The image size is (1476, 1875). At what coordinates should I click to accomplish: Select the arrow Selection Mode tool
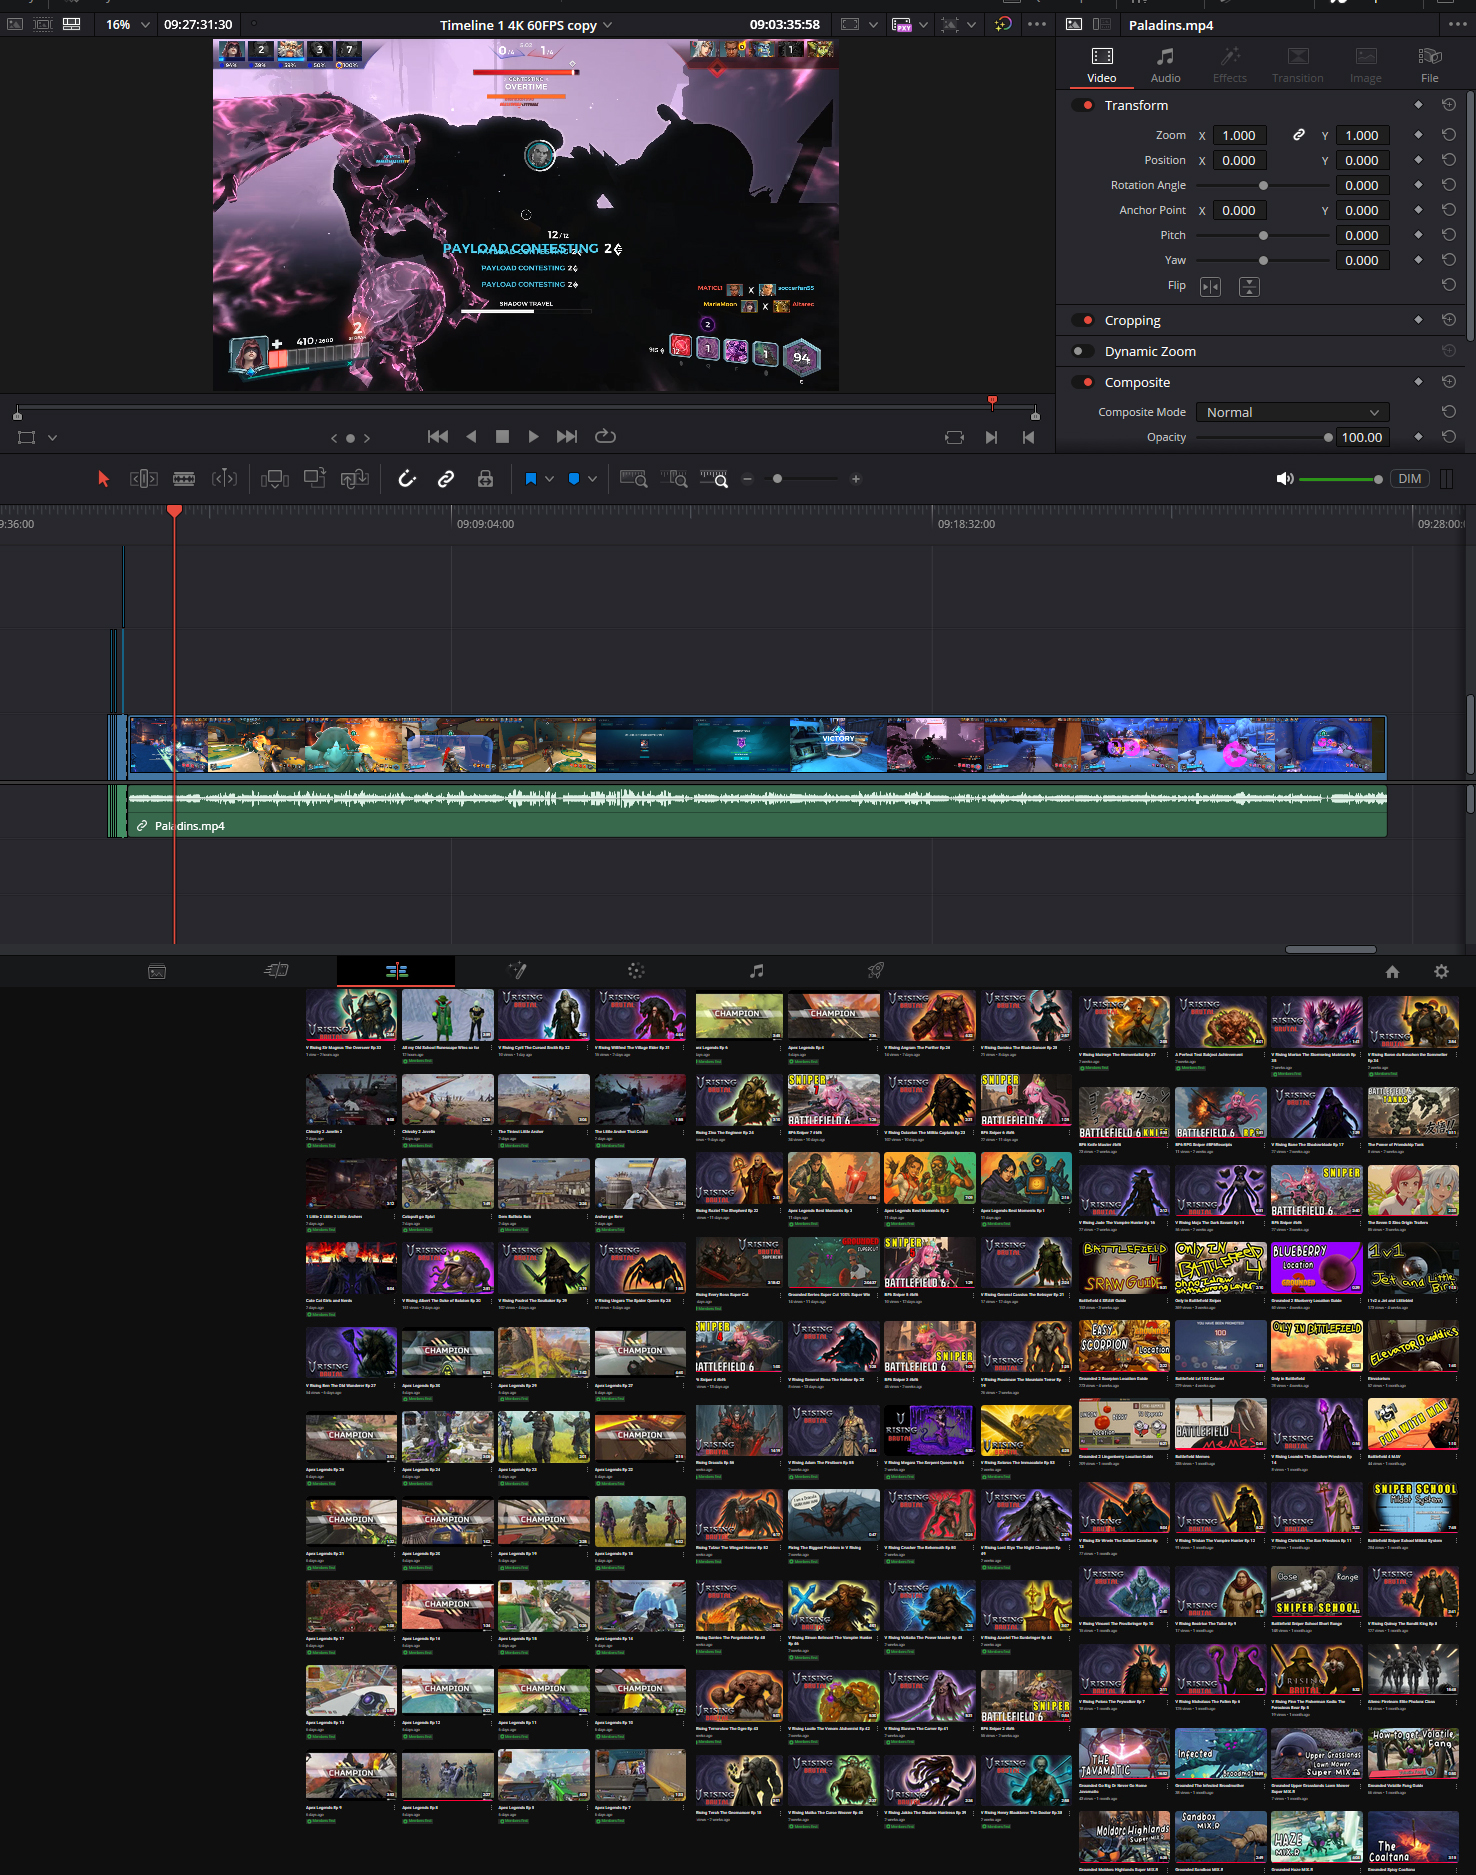click(103, 479)
